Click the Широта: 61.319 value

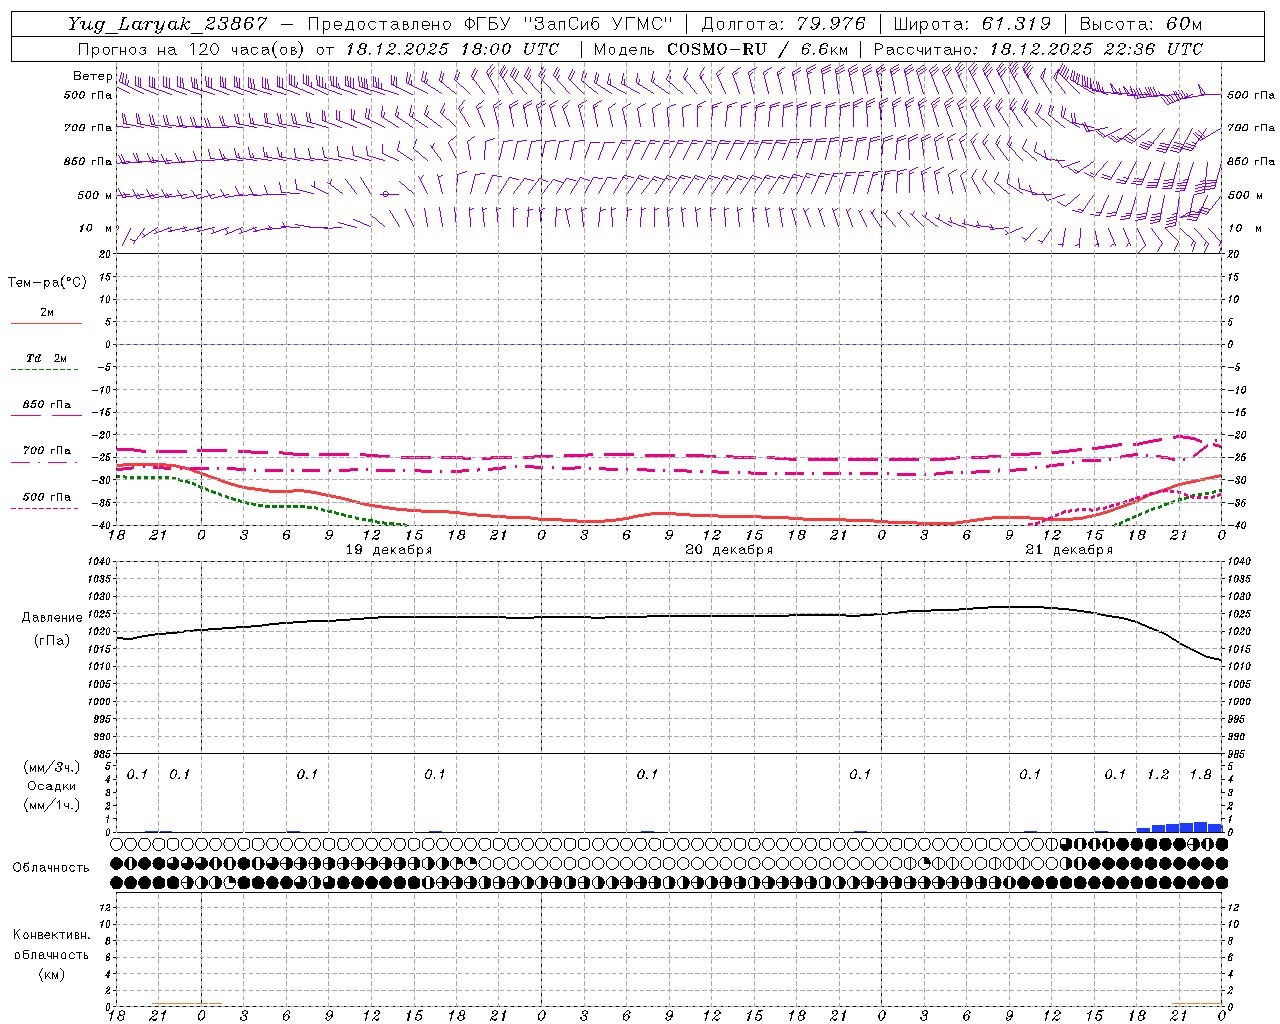click(972, 24)
